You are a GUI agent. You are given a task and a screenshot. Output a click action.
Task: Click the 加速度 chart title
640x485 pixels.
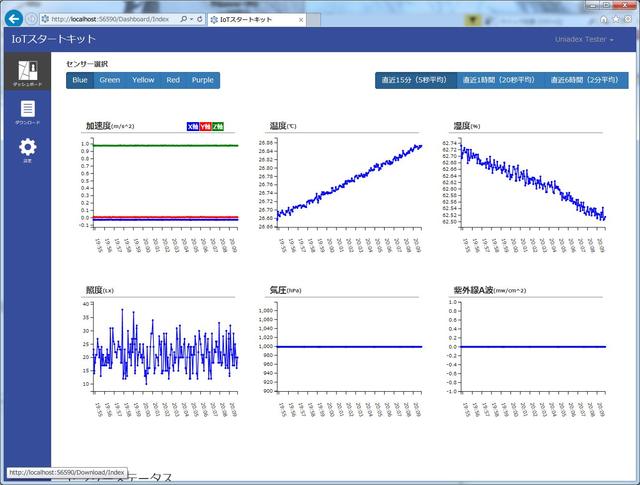[110, 126]
